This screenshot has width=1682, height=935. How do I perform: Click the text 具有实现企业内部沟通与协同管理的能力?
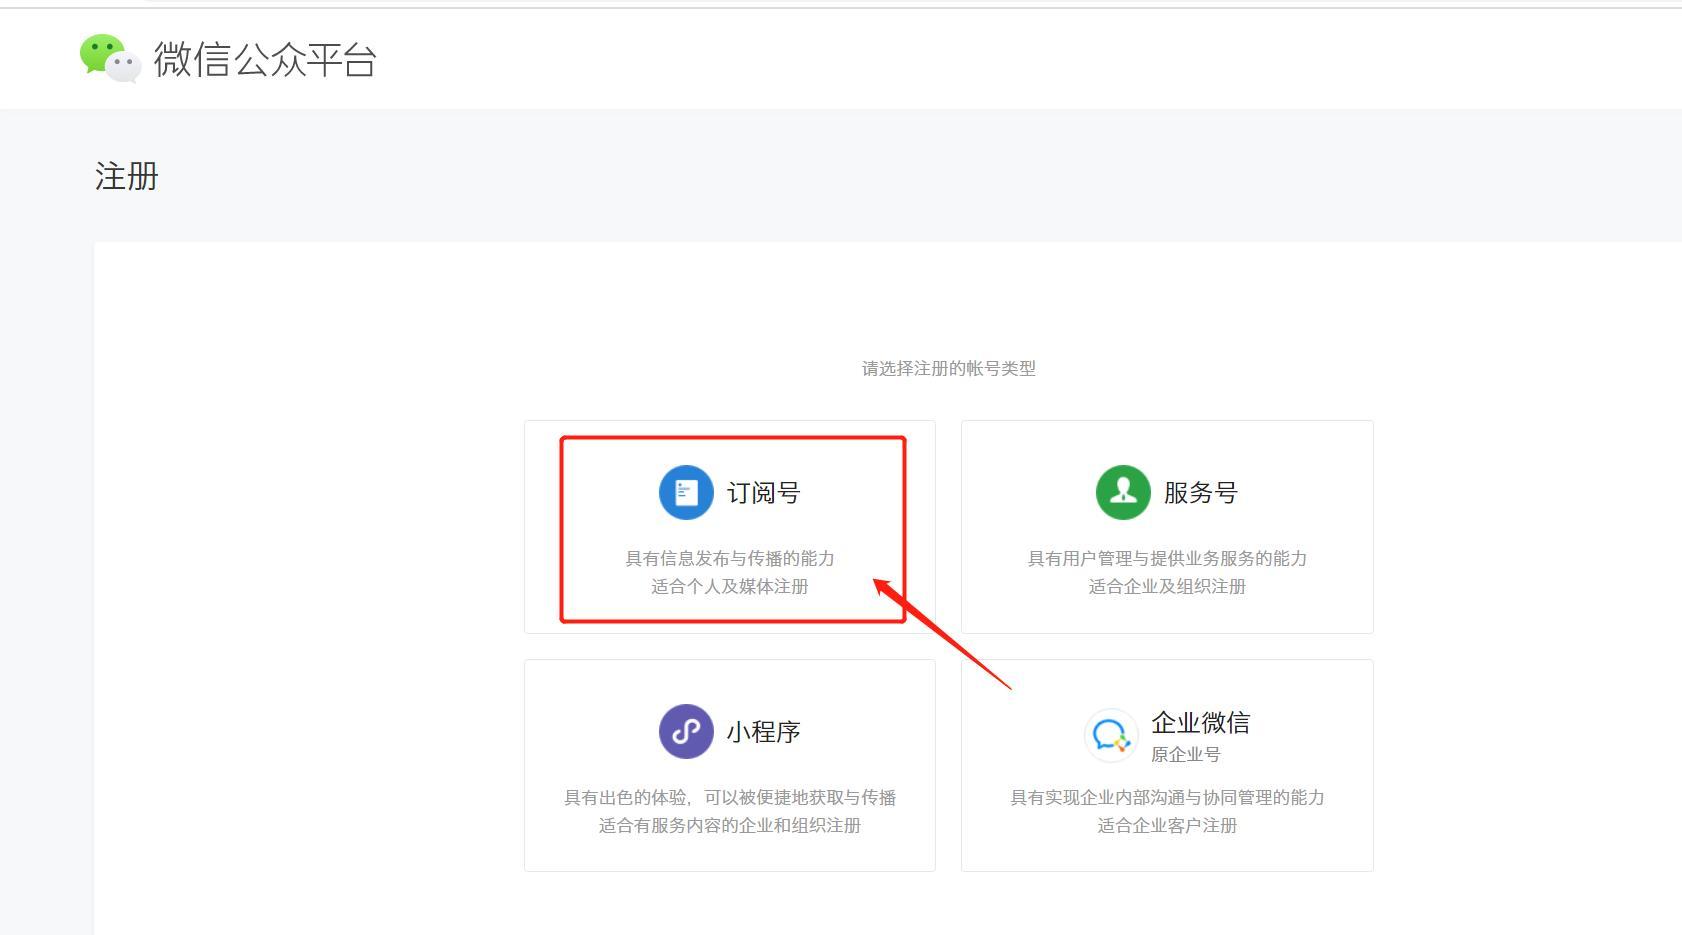tap(1167, 797)
